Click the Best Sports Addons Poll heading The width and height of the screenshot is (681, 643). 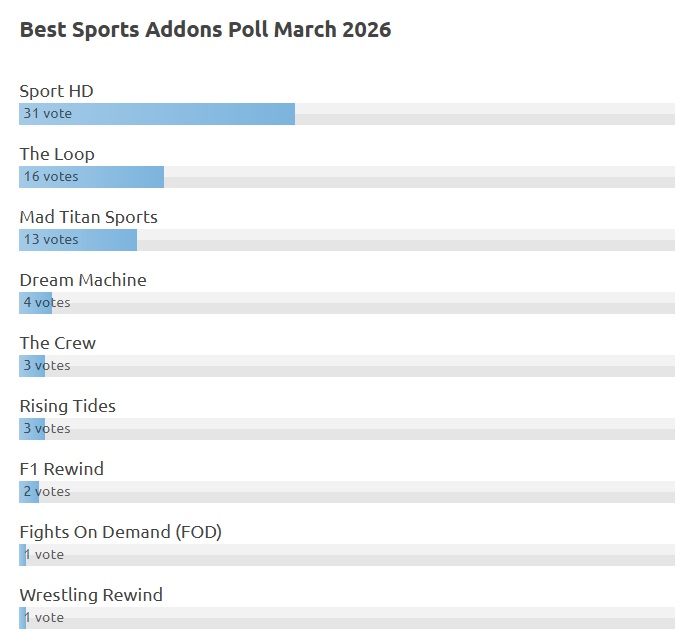(205, 30)
